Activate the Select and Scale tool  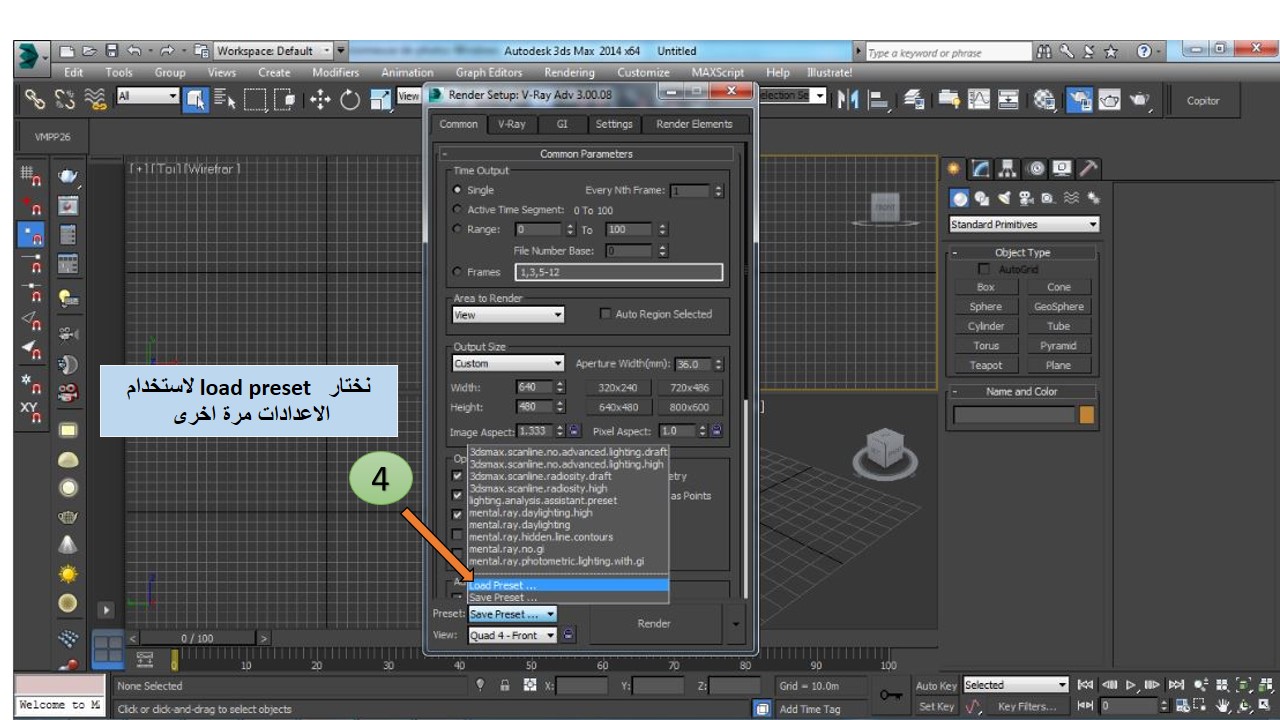pyautogui.click(x=381, y=99)
